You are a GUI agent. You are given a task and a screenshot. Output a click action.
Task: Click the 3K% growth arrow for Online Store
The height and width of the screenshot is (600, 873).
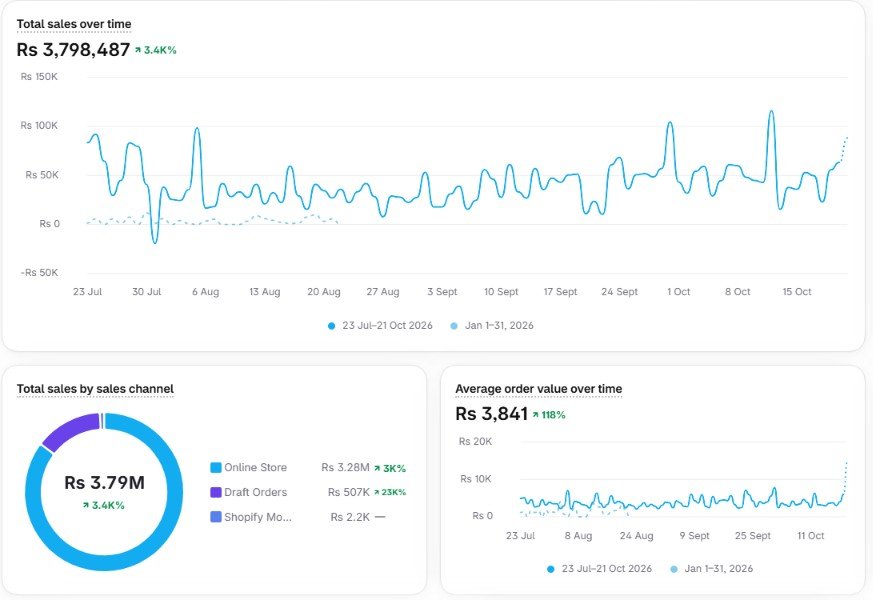pyautogui.click(x=390, y=469)
